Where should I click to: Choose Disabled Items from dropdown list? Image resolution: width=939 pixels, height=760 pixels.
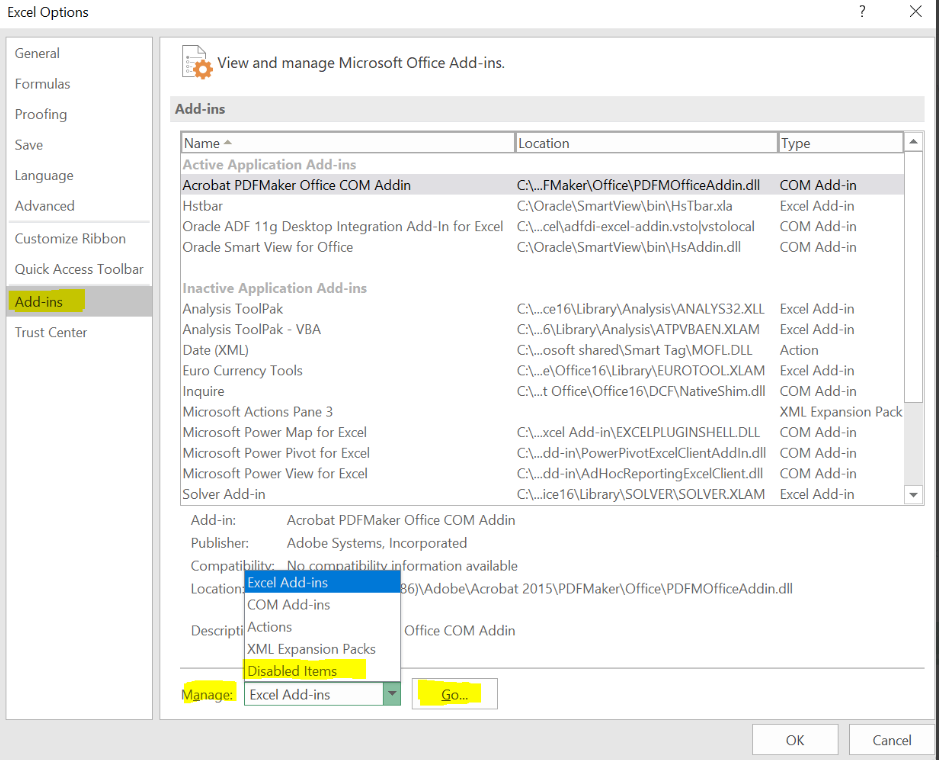coord(292,671)
